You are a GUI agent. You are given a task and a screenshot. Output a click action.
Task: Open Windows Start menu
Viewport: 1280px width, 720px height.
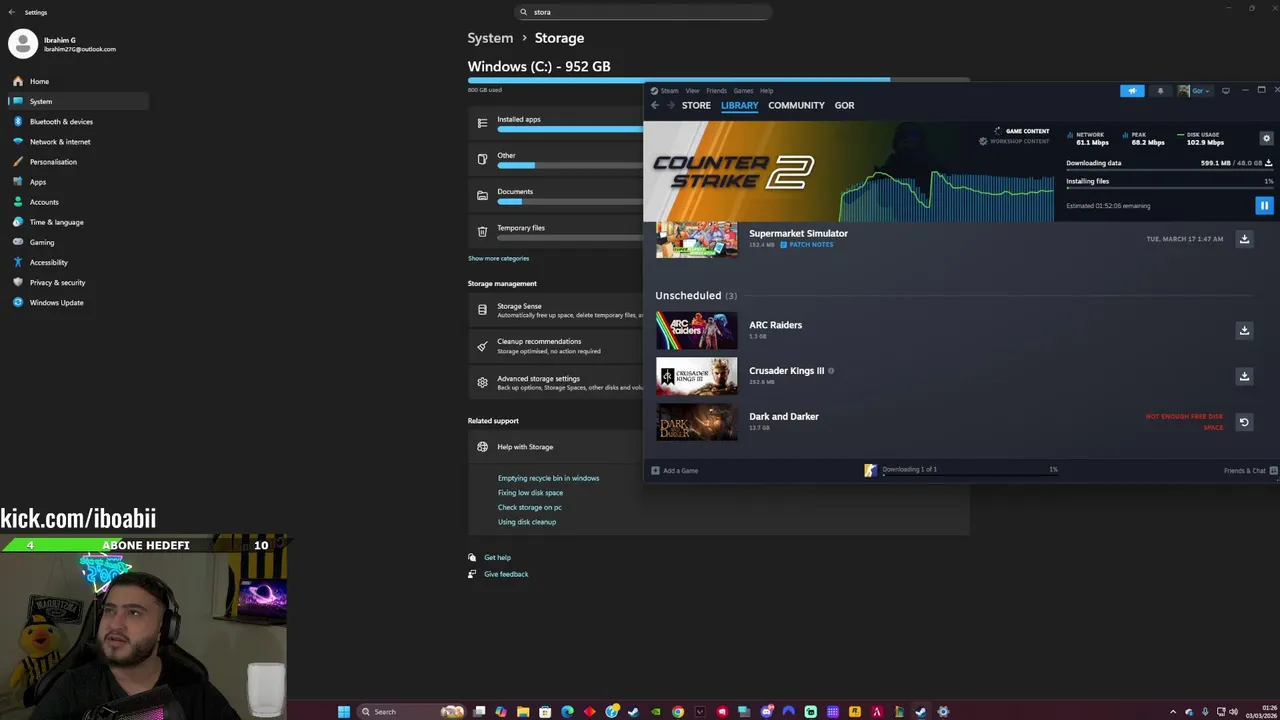[x=344, y=712]
